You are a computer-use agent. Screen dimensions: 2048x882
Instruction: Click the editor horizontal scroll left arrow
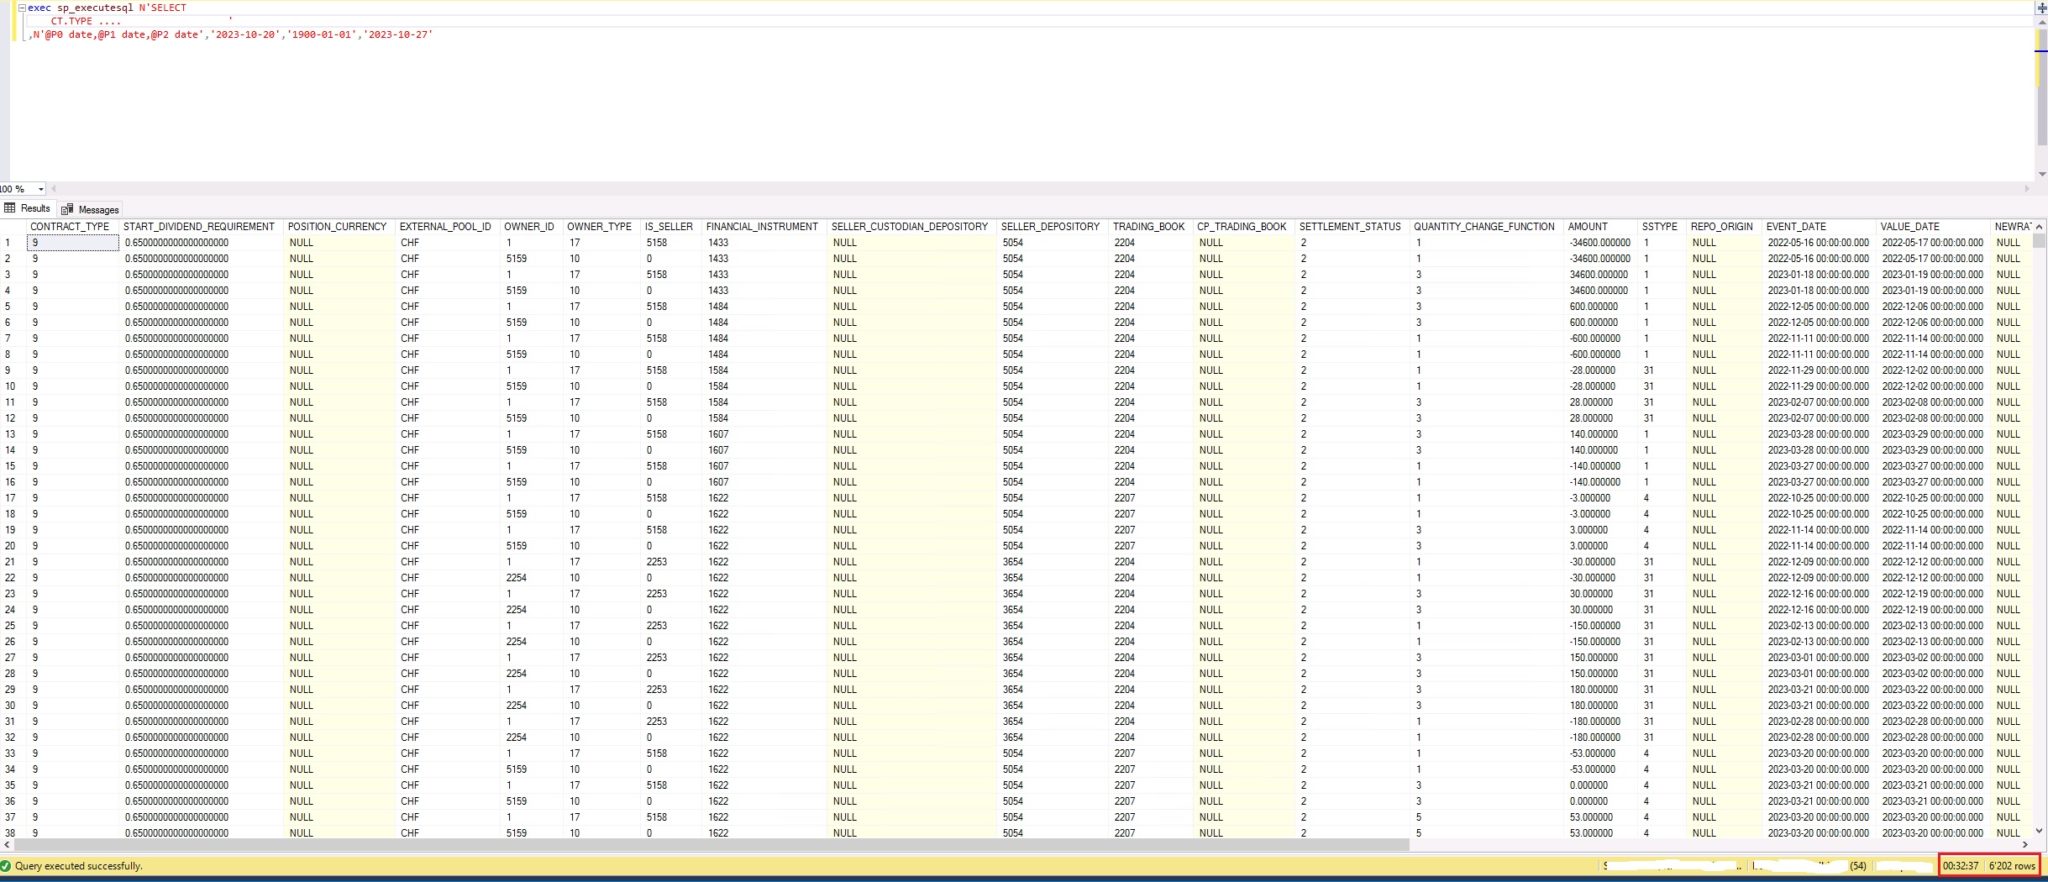(x=53, y=189)
